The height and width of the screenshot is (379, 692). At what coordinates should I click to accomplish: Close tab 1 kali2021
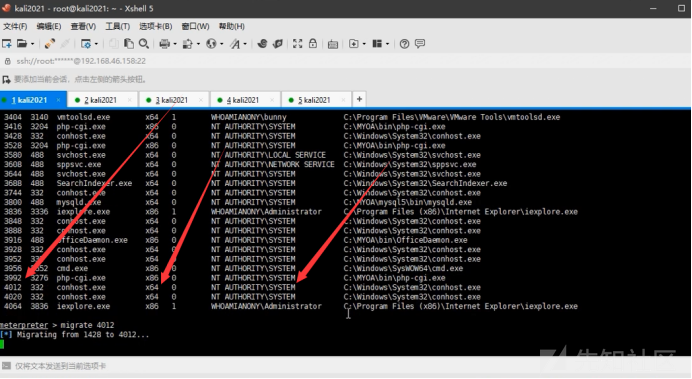pos(58,100)
